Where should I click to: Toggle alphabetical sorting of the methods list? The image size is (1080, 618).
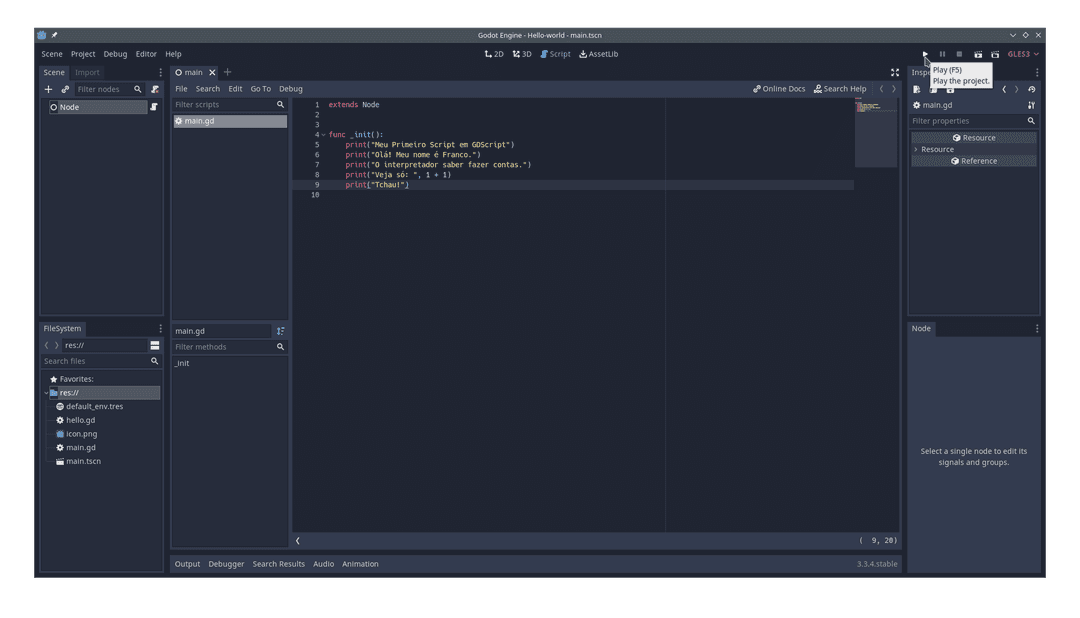[x=280, y=331]
